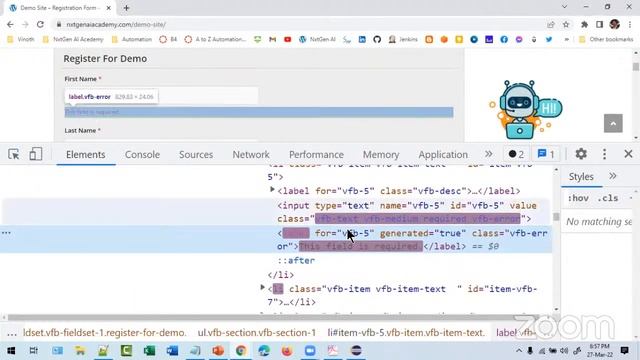Click the robot chatbot image

point(526,109)
